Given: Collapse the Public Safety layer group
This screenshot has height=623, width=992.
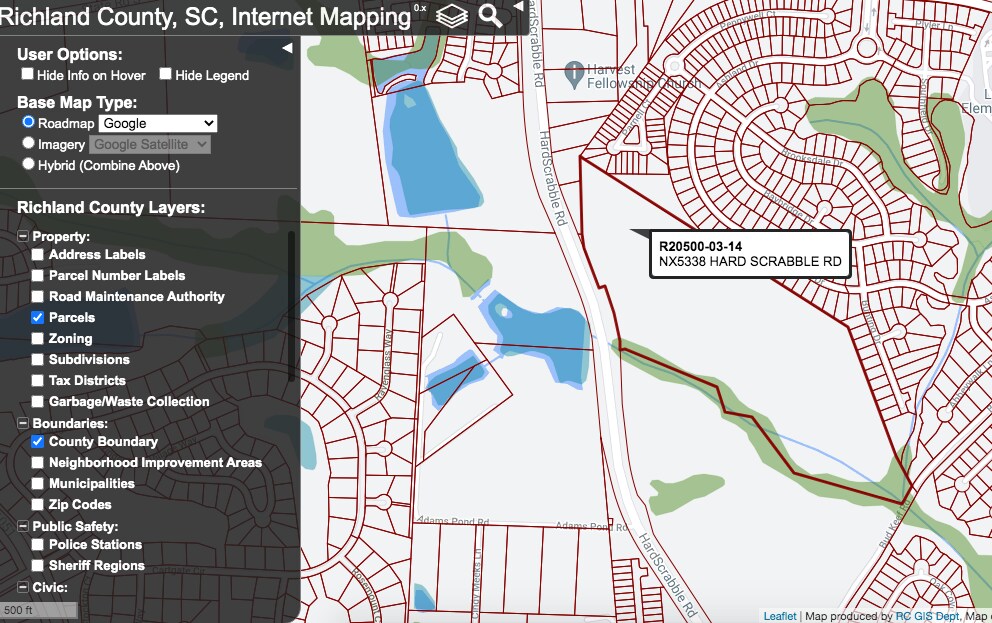Looking at the screenshot, I should [x=23, y=527].
